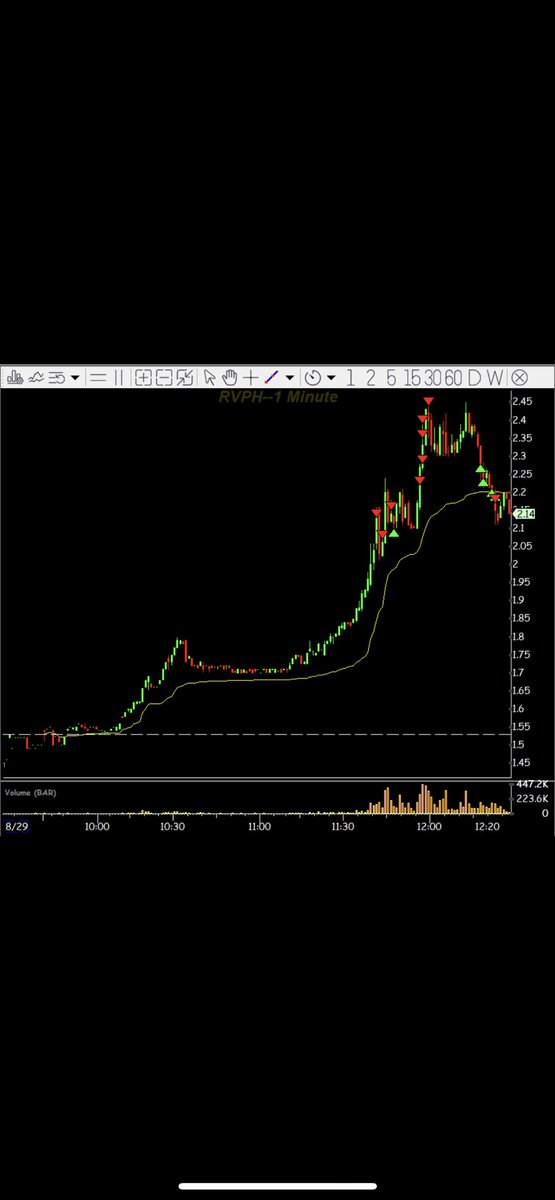Click the 8/29 date label

15,827
